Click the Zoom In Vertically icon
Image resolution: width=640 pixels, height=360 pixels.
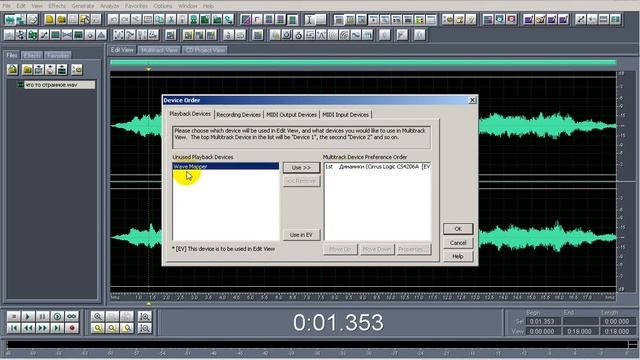click(x=144, y=316)
